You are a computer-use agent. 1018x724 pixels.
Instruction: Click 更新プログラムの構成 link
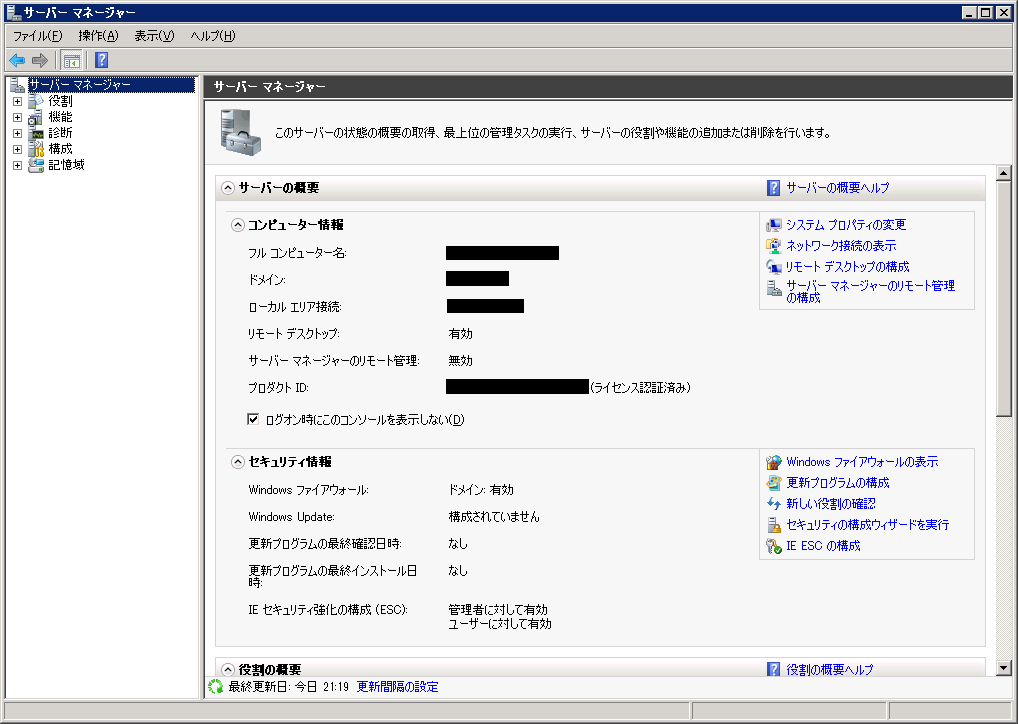(838, 482)
